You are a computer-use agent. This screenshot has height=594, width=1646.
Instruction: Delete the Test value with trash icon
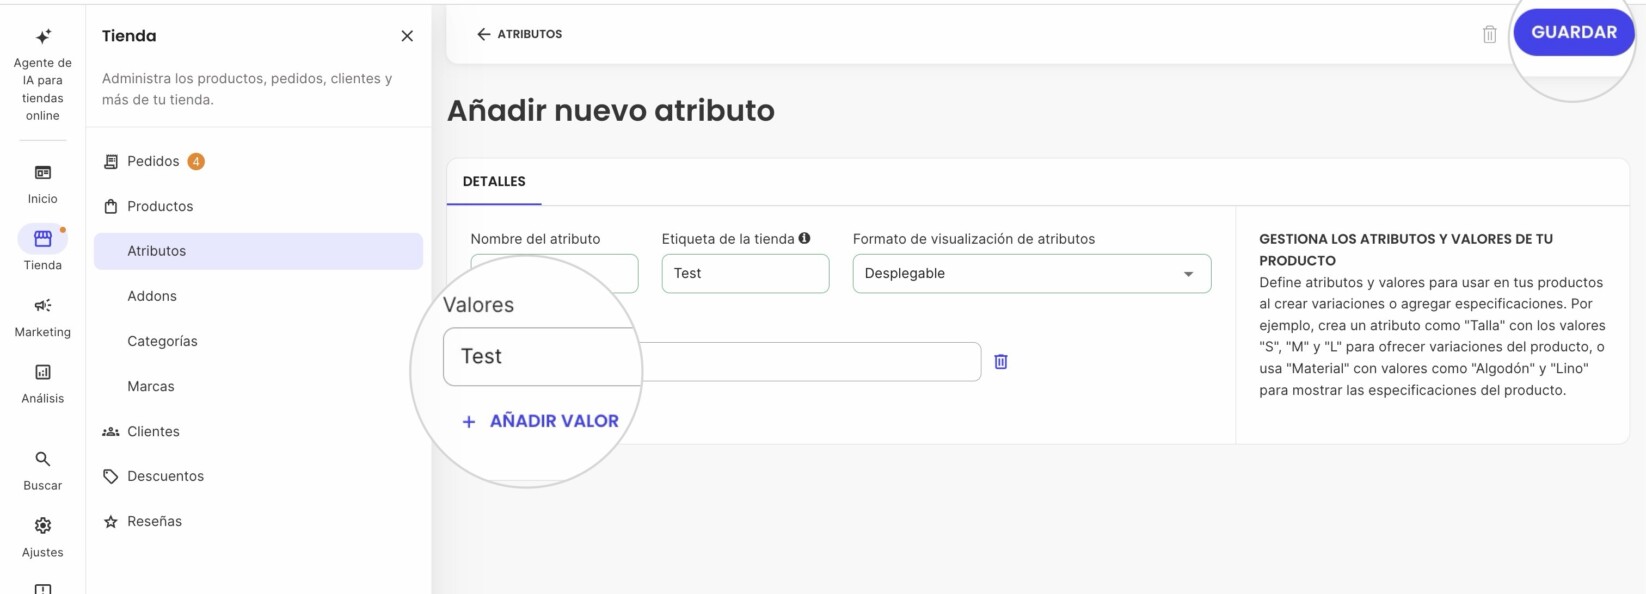click(1001, 361)
